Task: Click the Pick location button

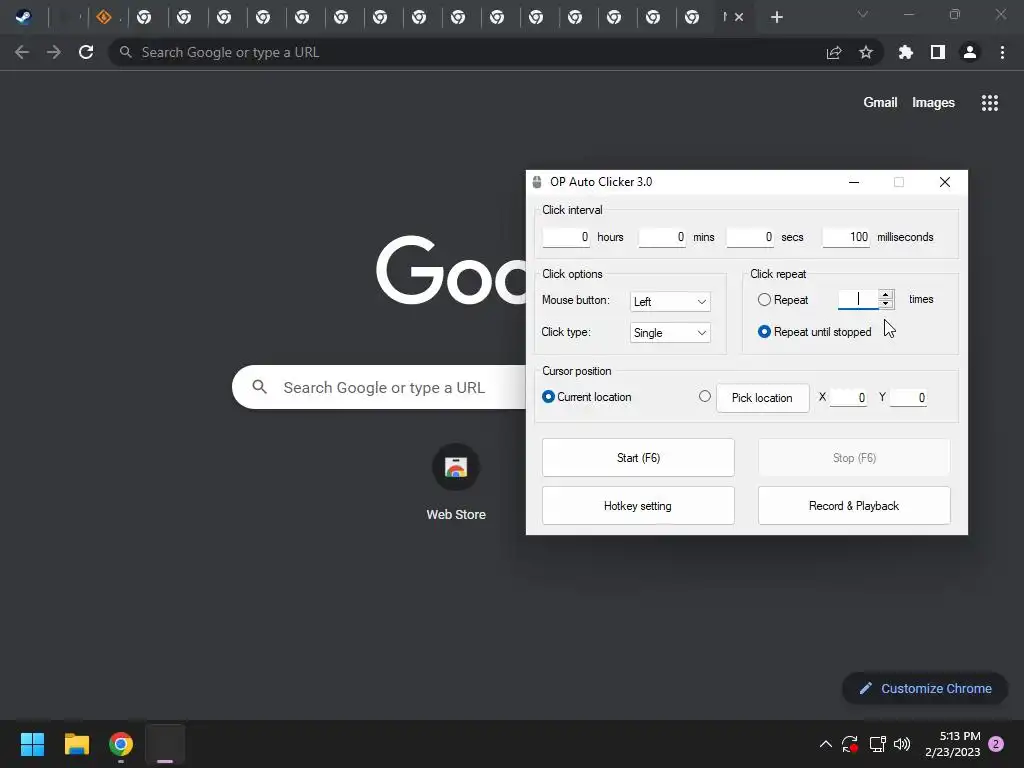Action: coord(763,398)
